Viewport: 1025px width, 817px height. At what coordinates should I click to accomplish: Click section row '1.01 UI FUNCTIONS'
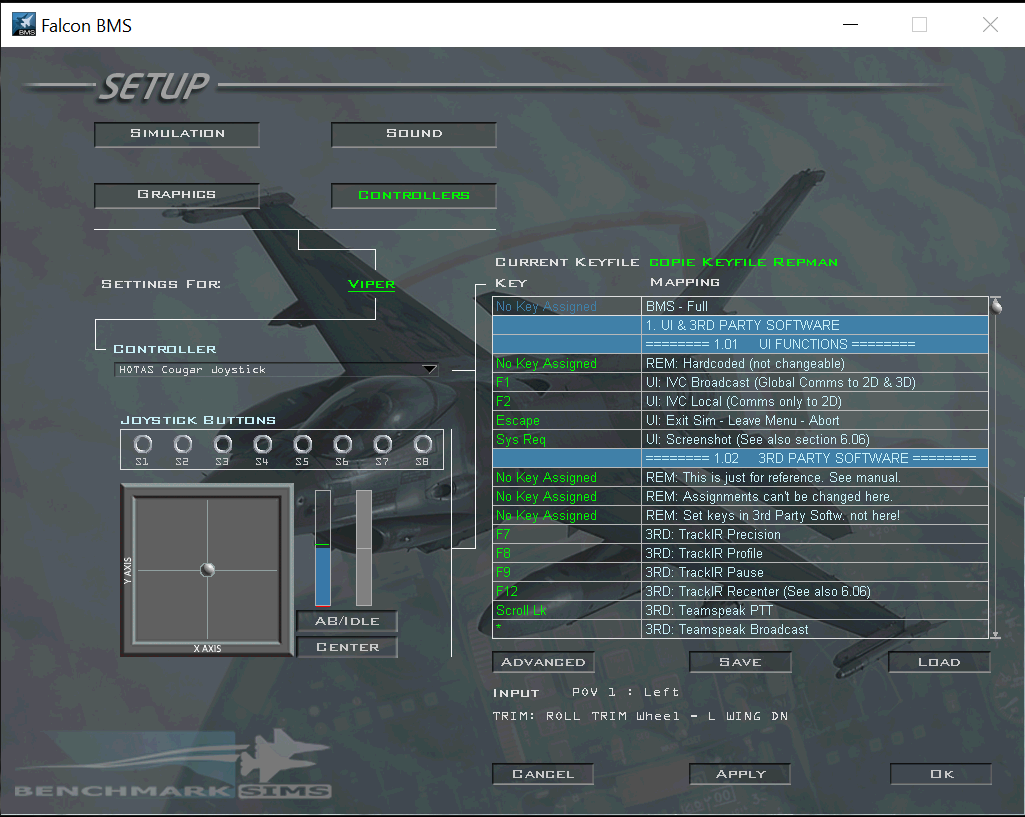click(741, 344)
